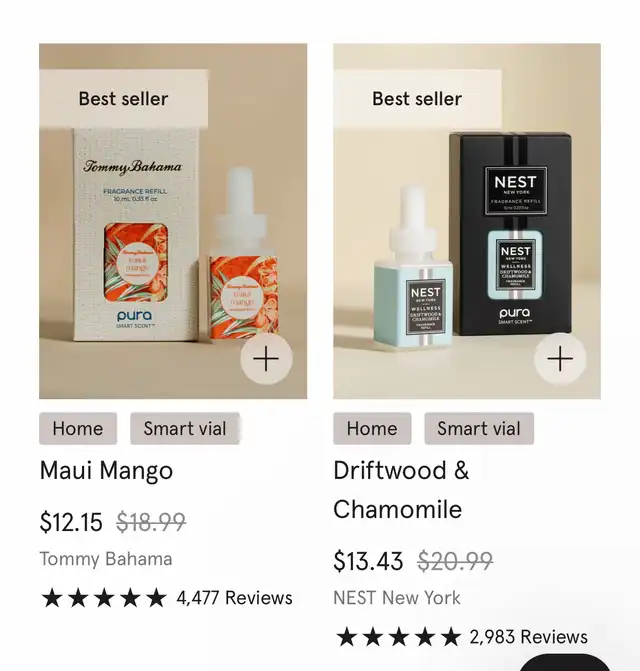
Task: Select Smart vial tag under Maui Mango
Action: pyautogui.click(x=185, y=428)
